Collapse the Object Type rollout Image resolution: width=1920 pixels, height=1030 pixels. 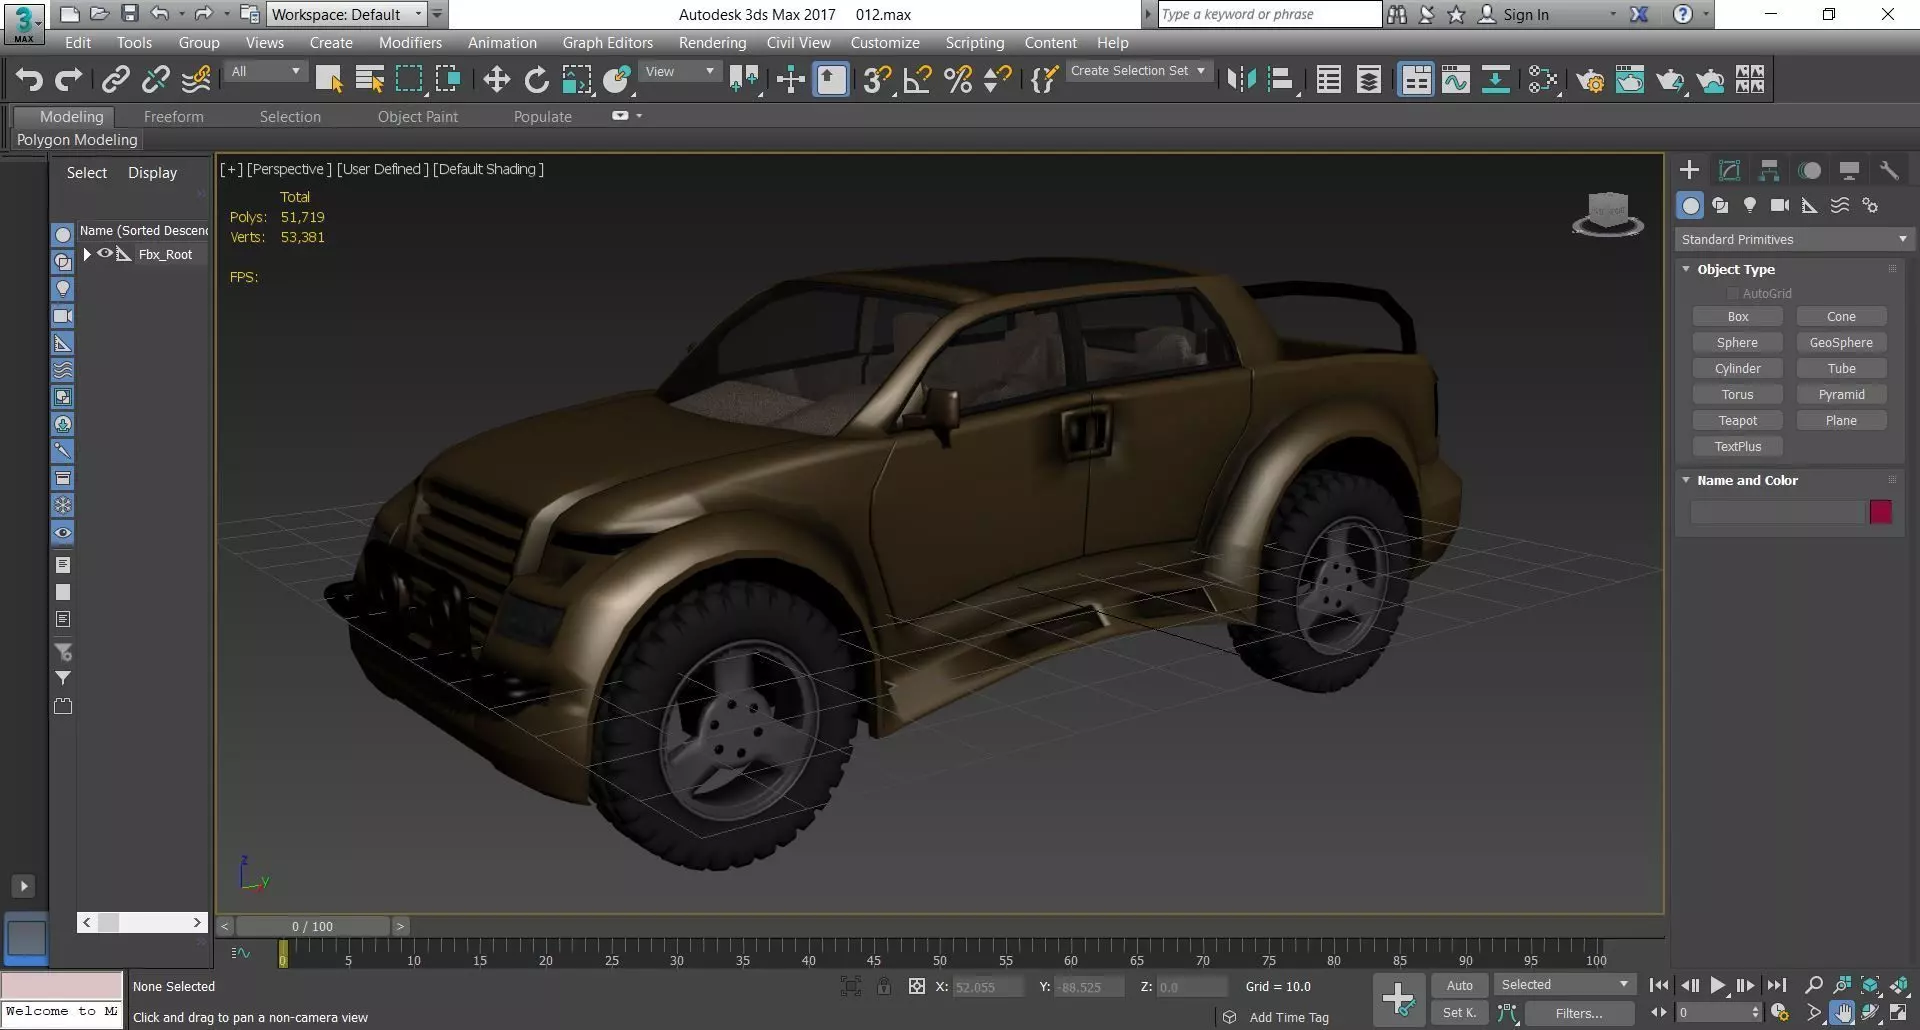tap(1686, 269)
